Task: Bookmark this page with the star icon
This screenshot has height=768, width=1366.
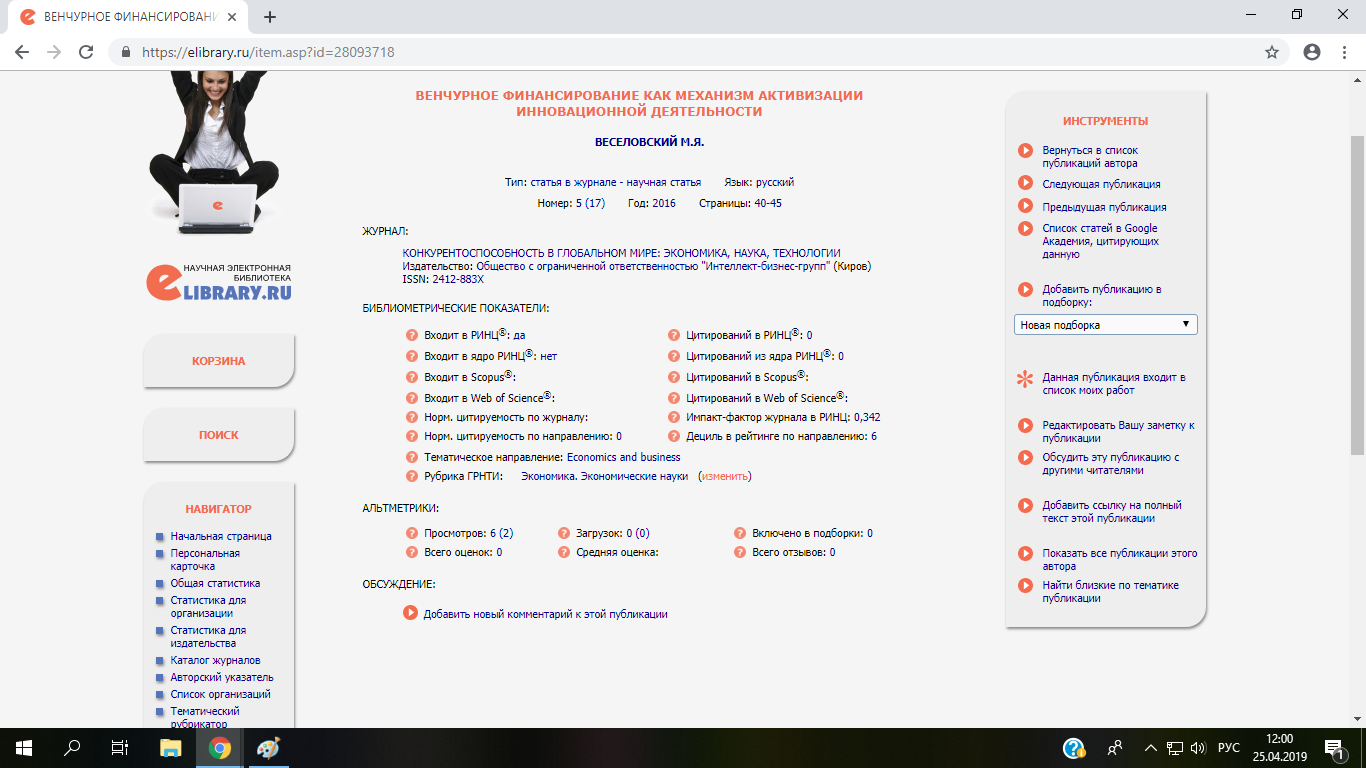Action: (x=1272, y=52)
